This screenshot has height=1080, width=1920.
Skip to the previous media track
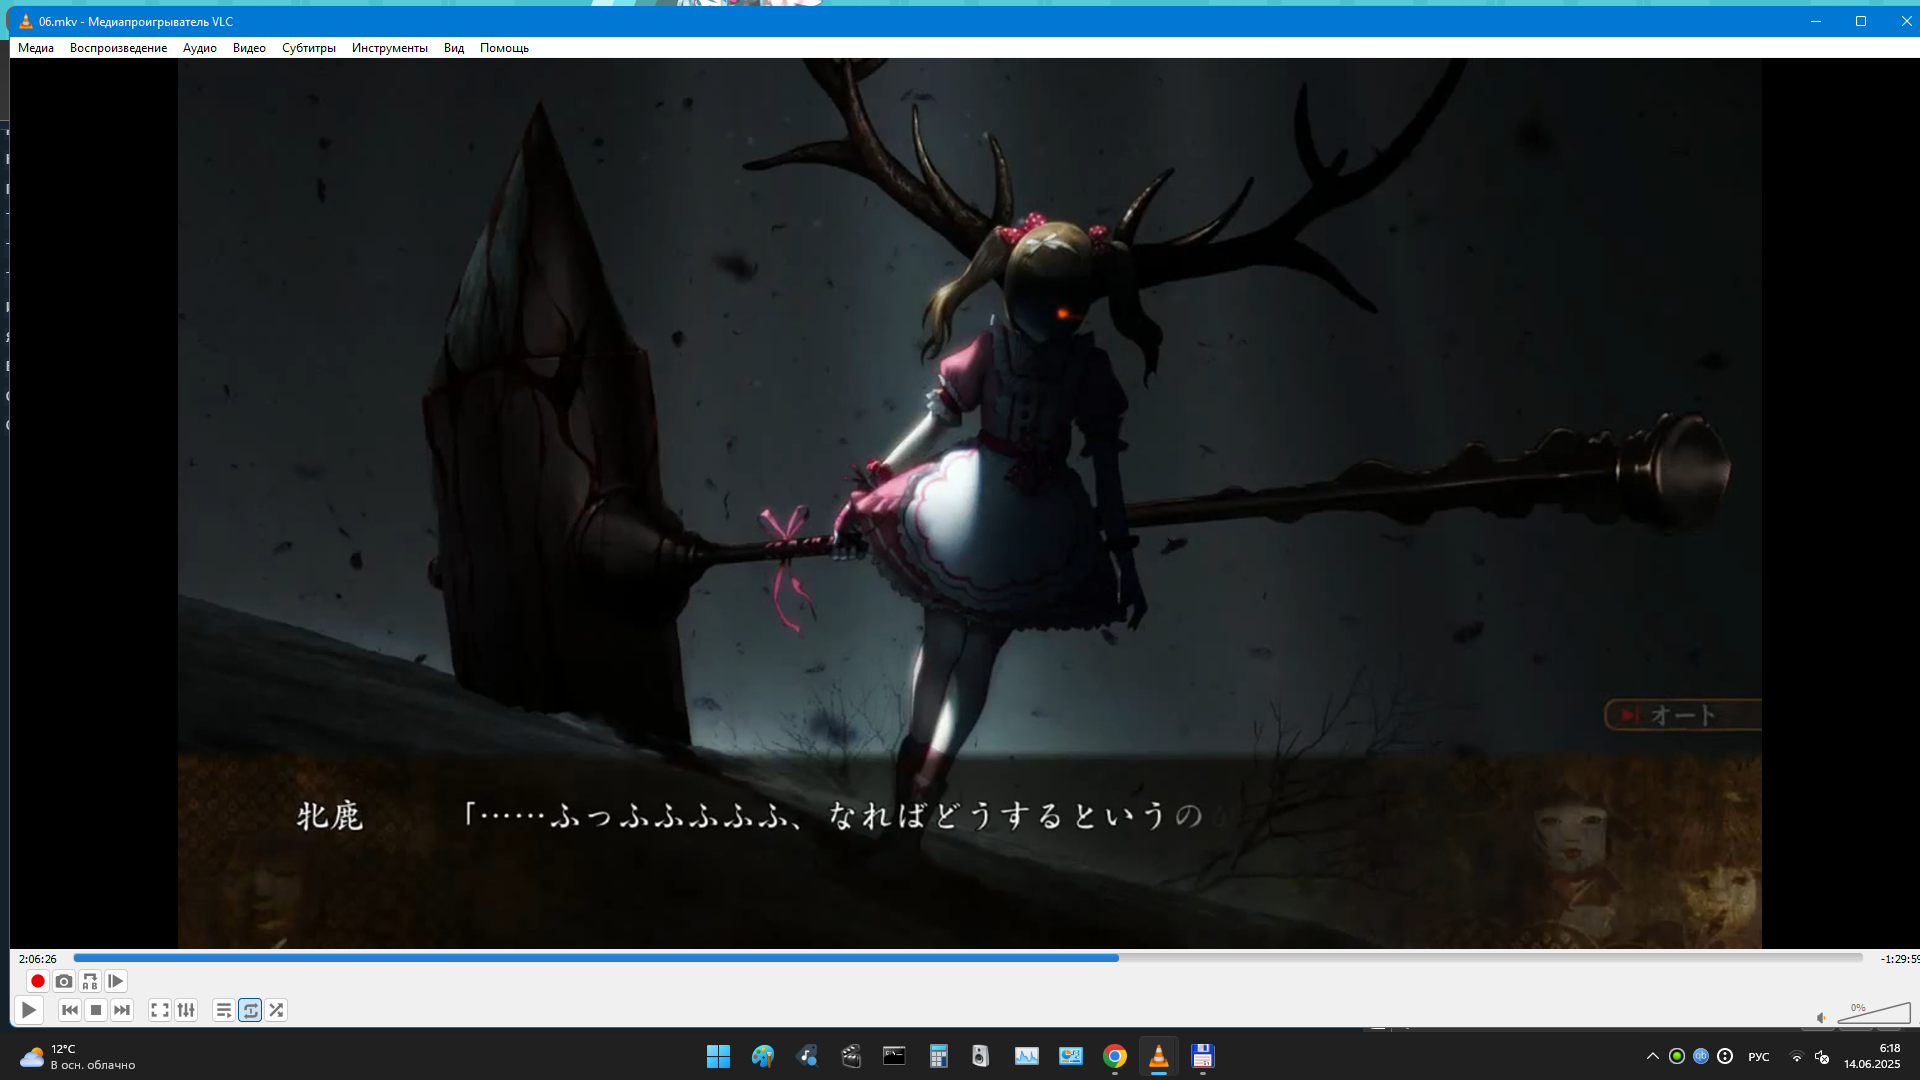point(70,1010)
